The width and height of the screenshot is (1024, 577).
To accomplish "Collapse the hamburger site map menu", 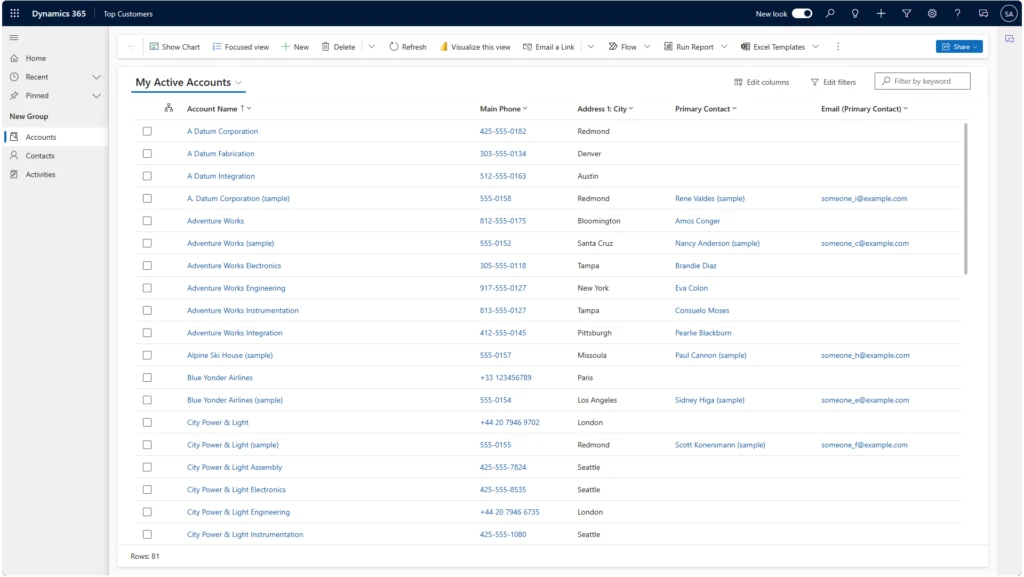I will tap(14, 38).
